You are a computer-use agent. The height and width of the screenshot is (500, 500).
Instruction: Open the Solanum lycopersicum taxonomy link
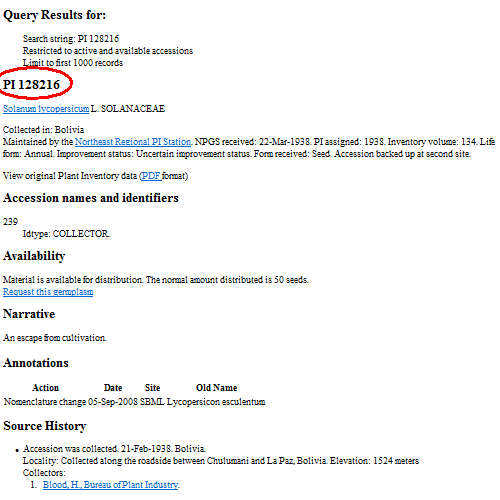click(46, 109)
